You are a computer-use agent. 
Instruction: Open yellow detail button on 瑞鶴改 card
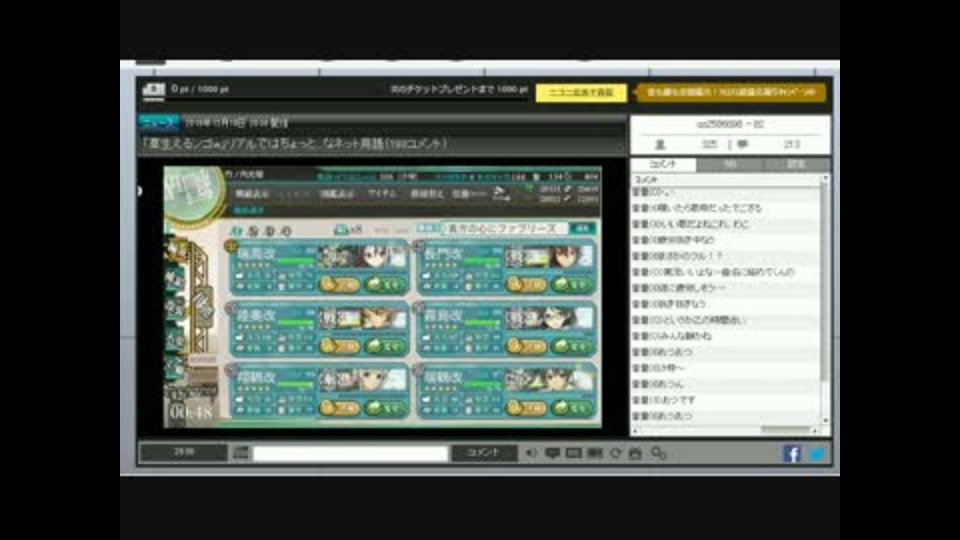(x=526, y=407)
